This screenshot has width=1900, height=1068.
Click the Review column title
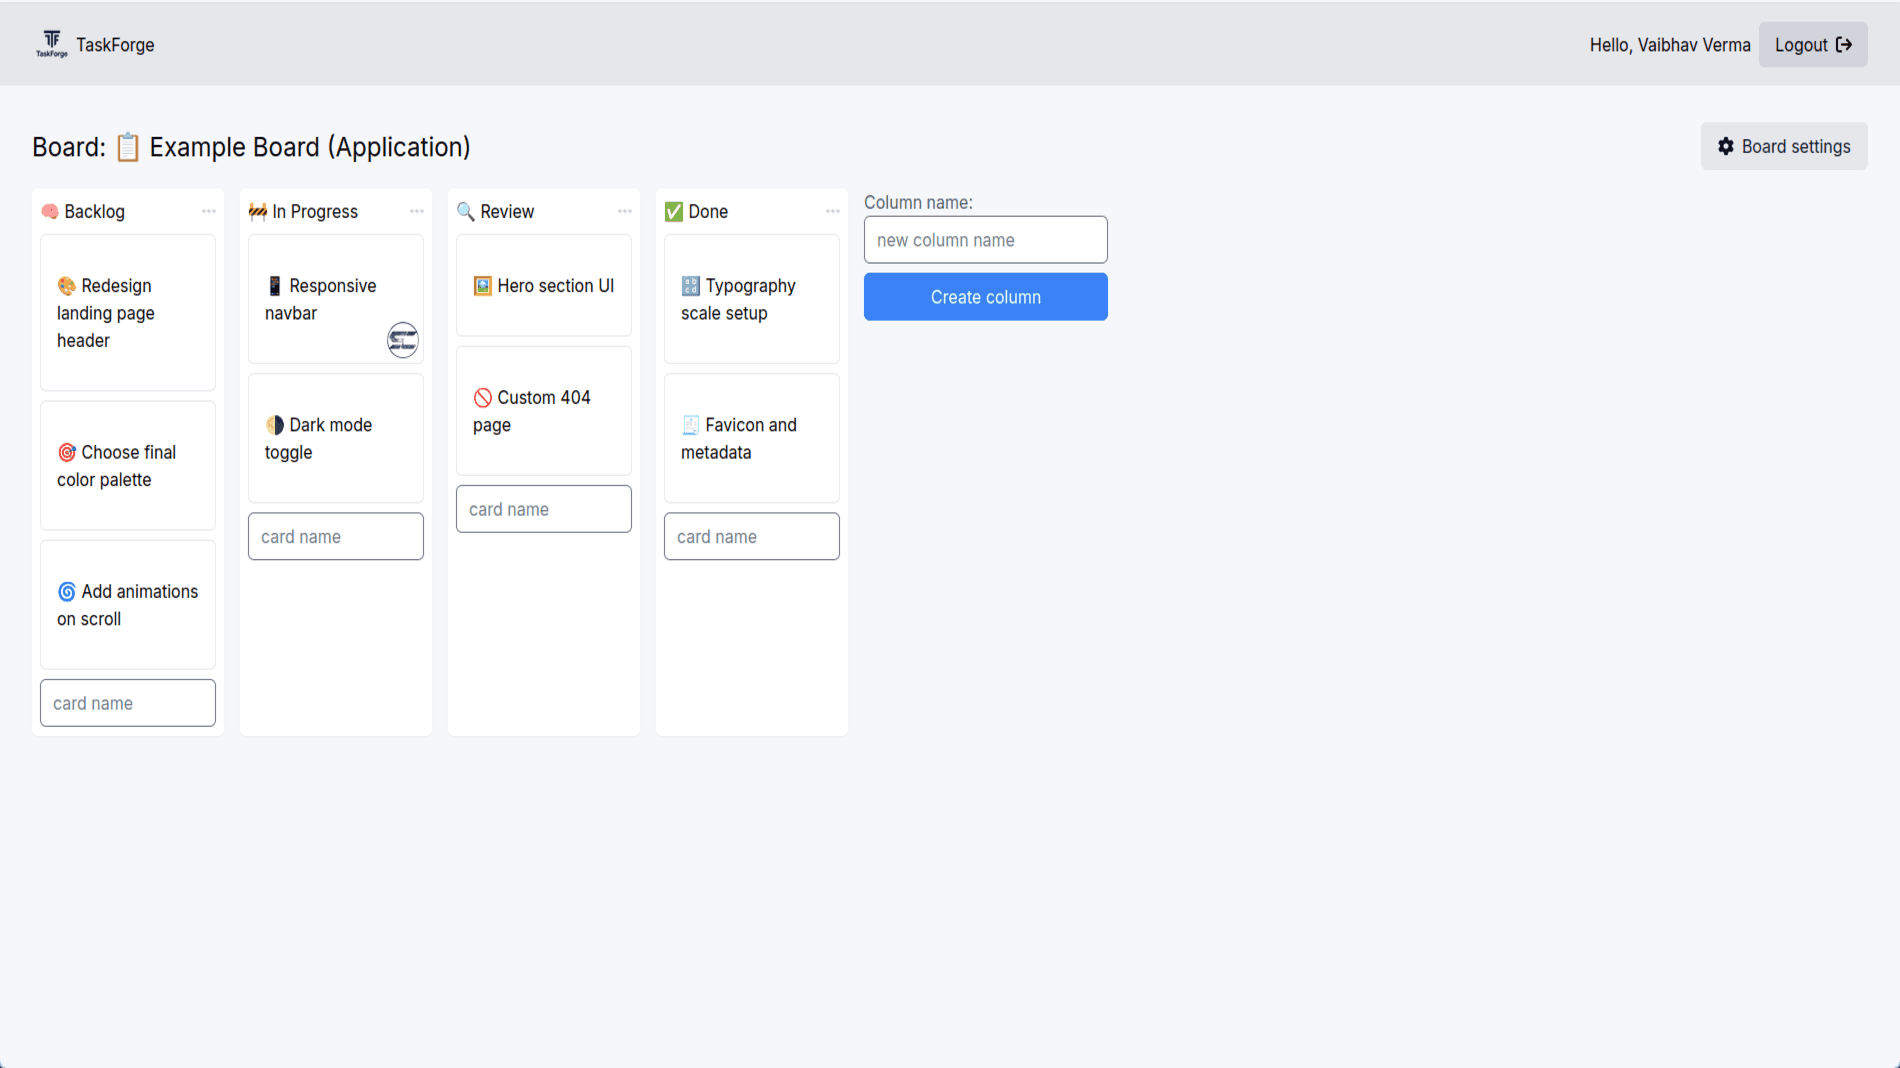click(x=495, y=211)
